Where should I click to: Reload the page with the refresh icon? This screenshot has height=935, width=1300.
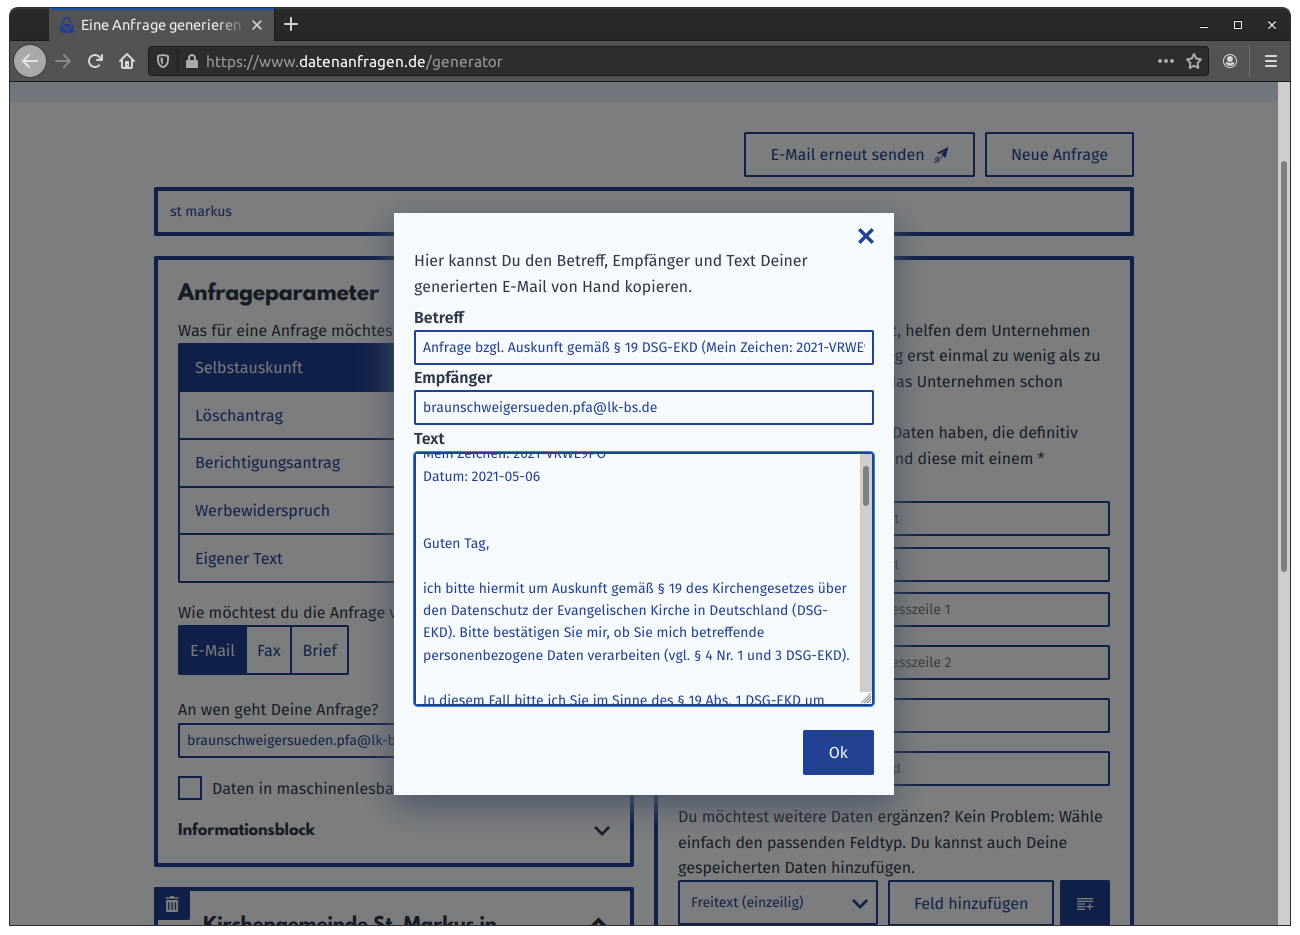(x=95, y=61)
